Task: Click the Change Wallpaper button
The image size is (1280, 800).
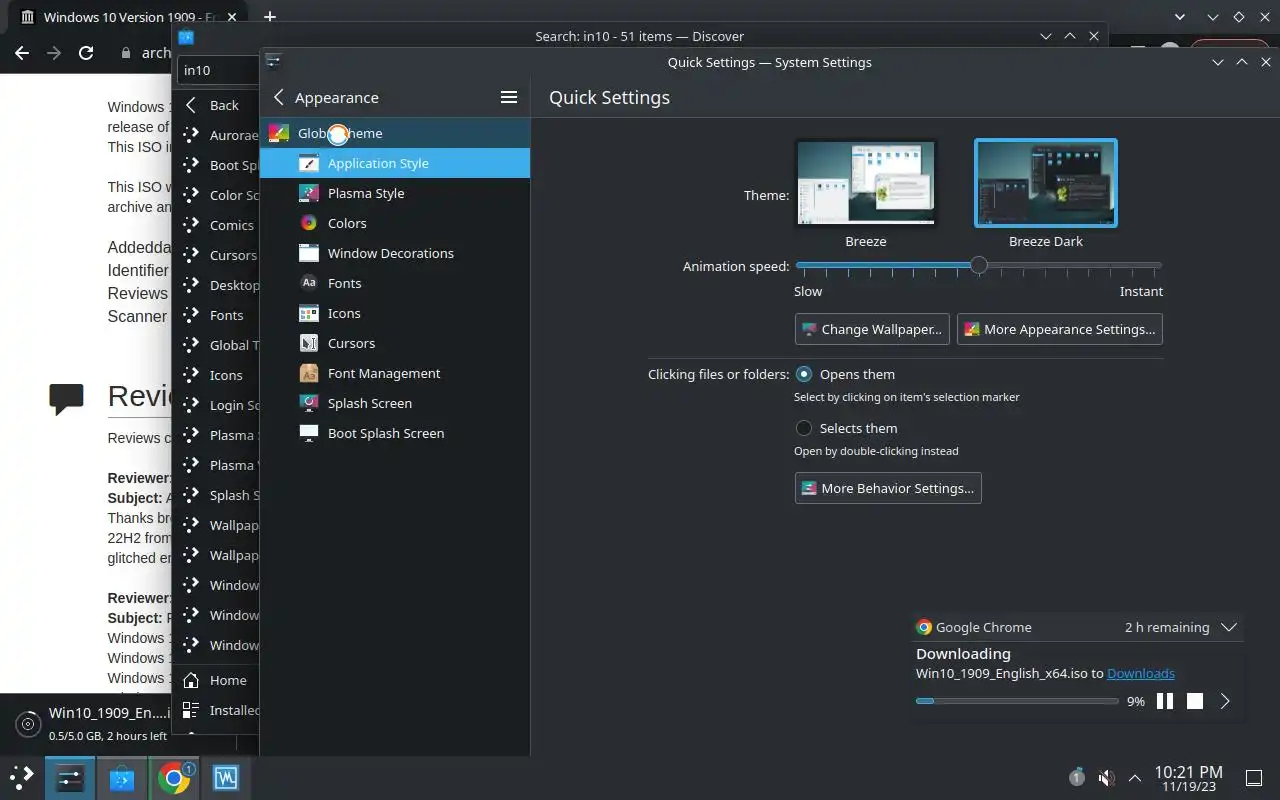Action: click(872, 329)
